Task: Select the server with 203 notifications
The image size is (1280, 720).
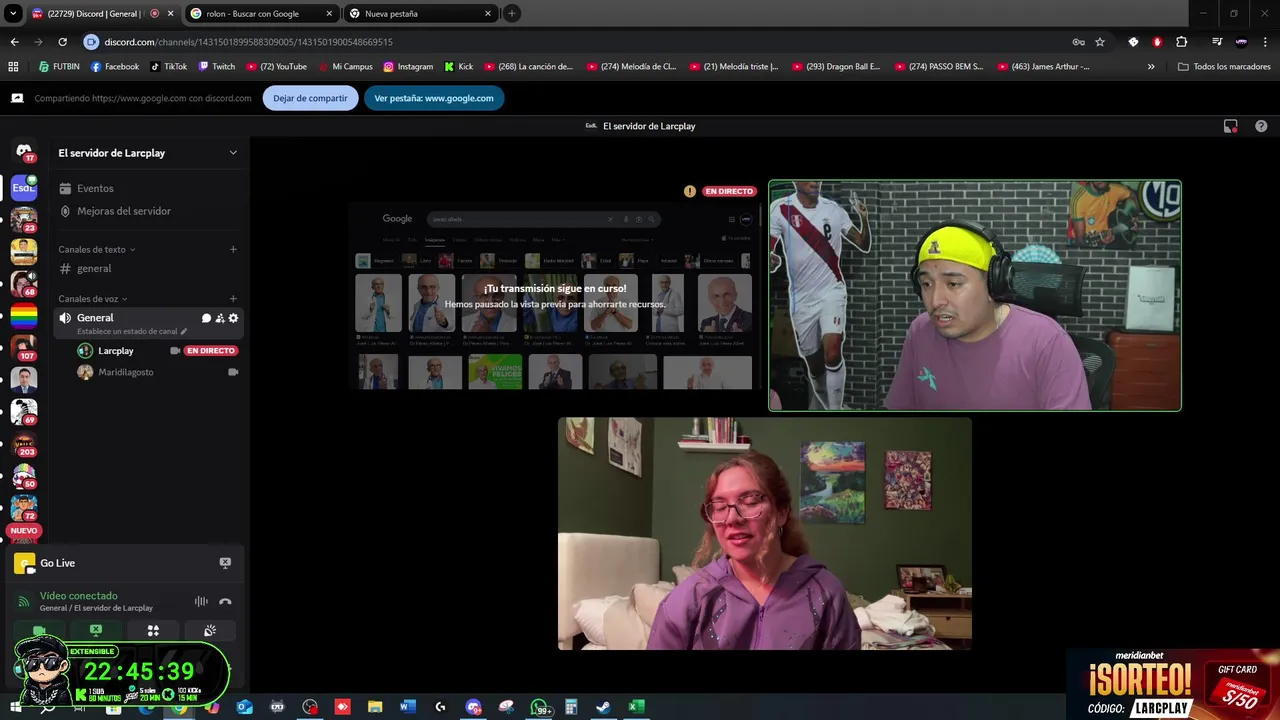Action: click(24, 444)
